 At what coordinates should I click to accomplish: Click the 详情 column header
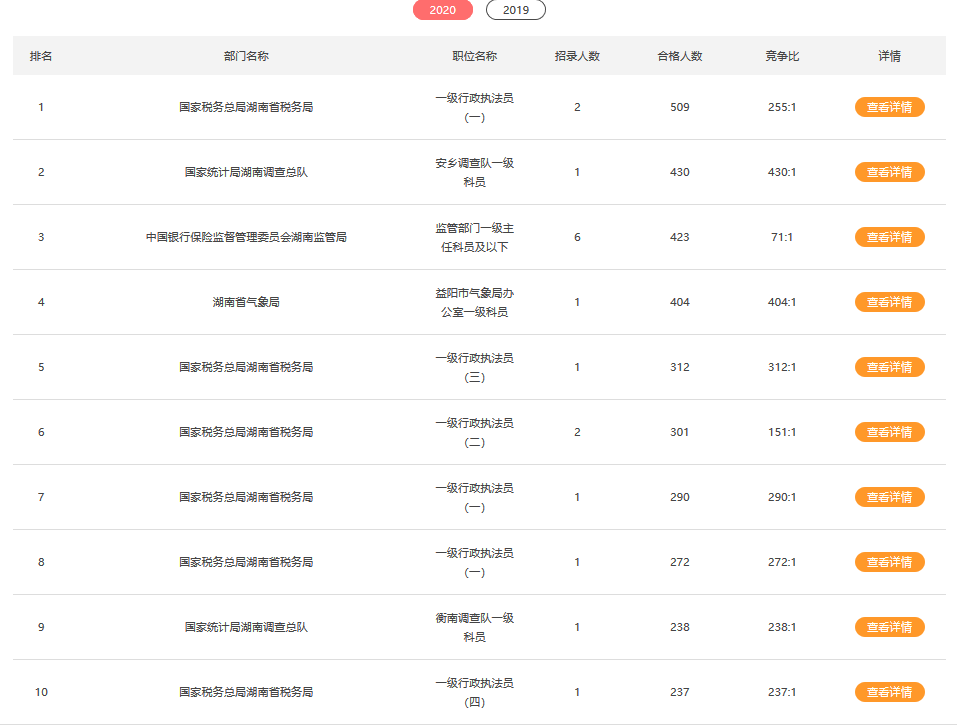889,56
